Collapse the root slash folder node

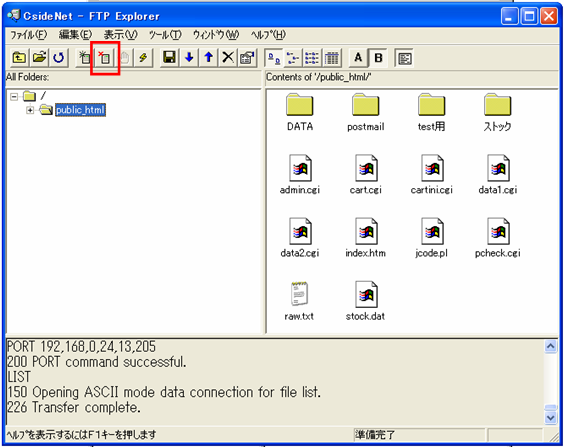point(14,97)
